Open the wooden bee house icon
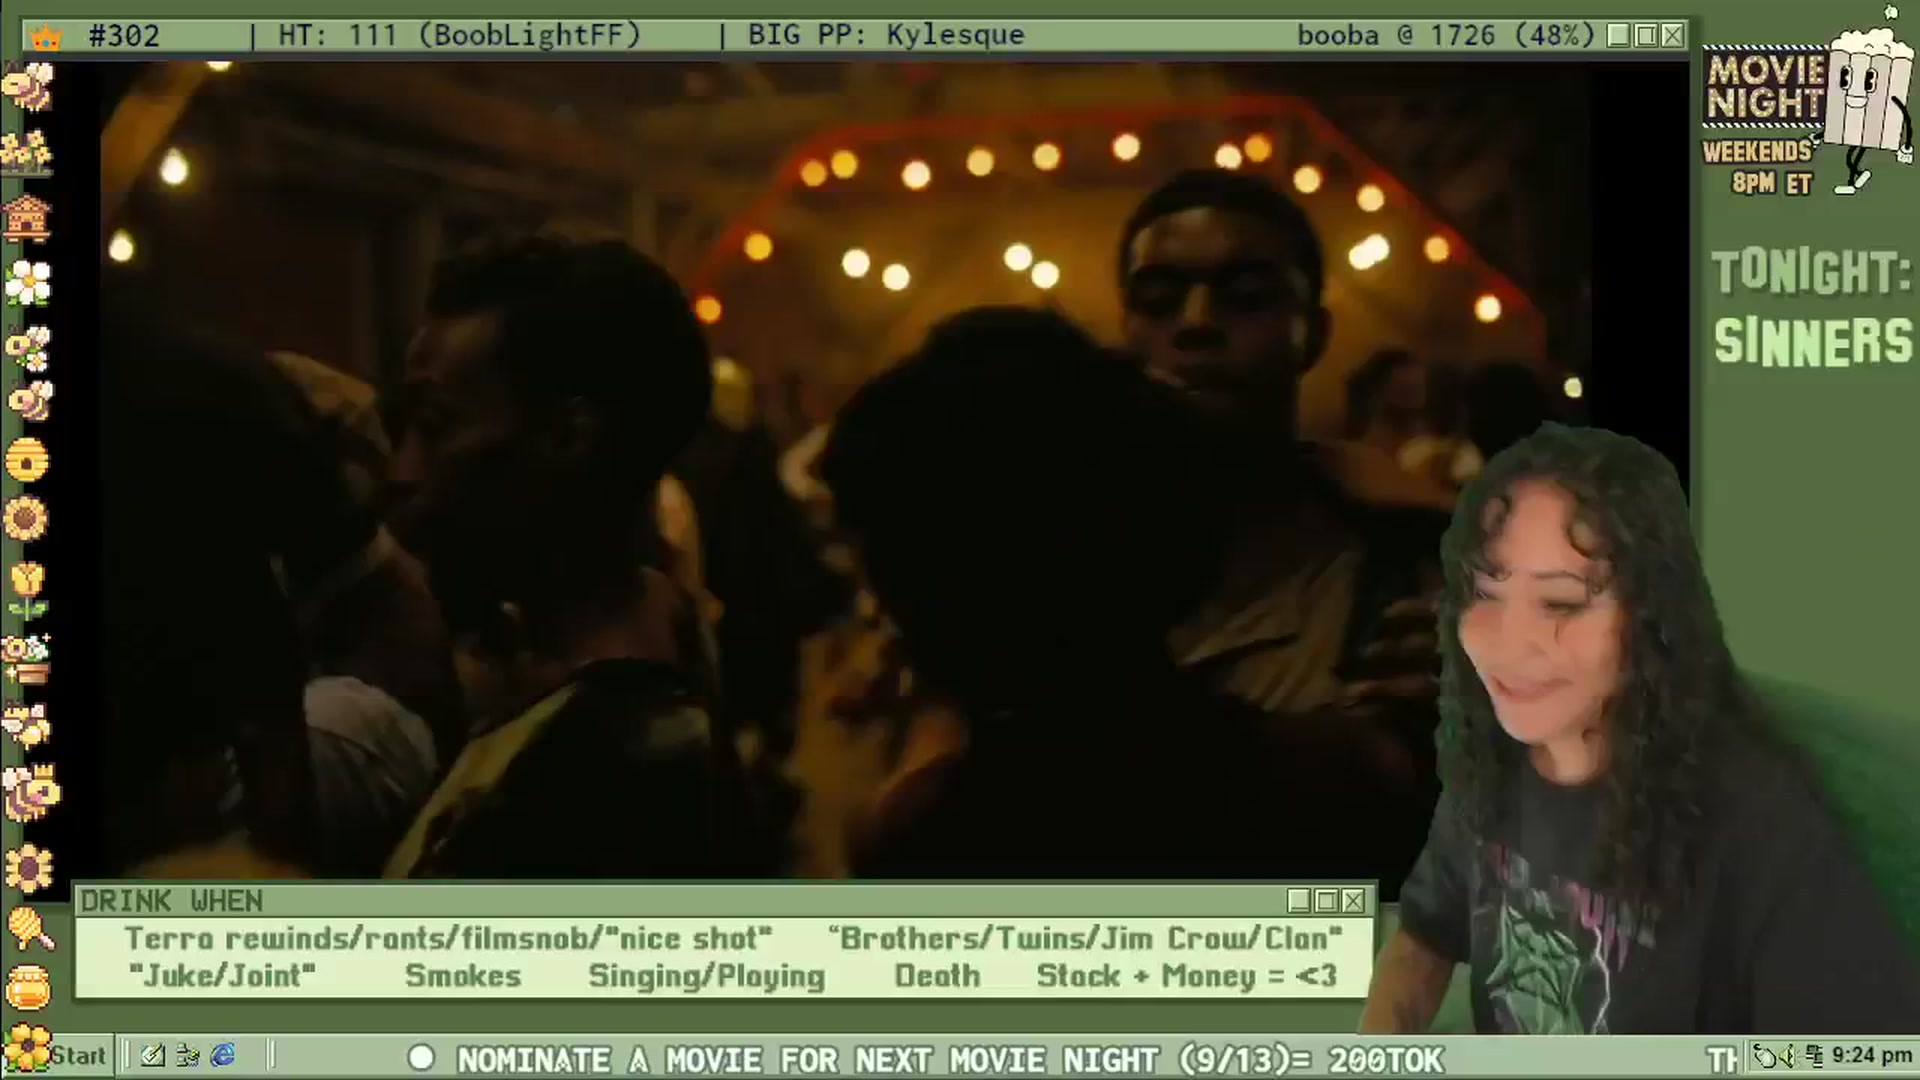This screenshot has width=1920, height=1080. pyautogui.click(x=27, y=219)
